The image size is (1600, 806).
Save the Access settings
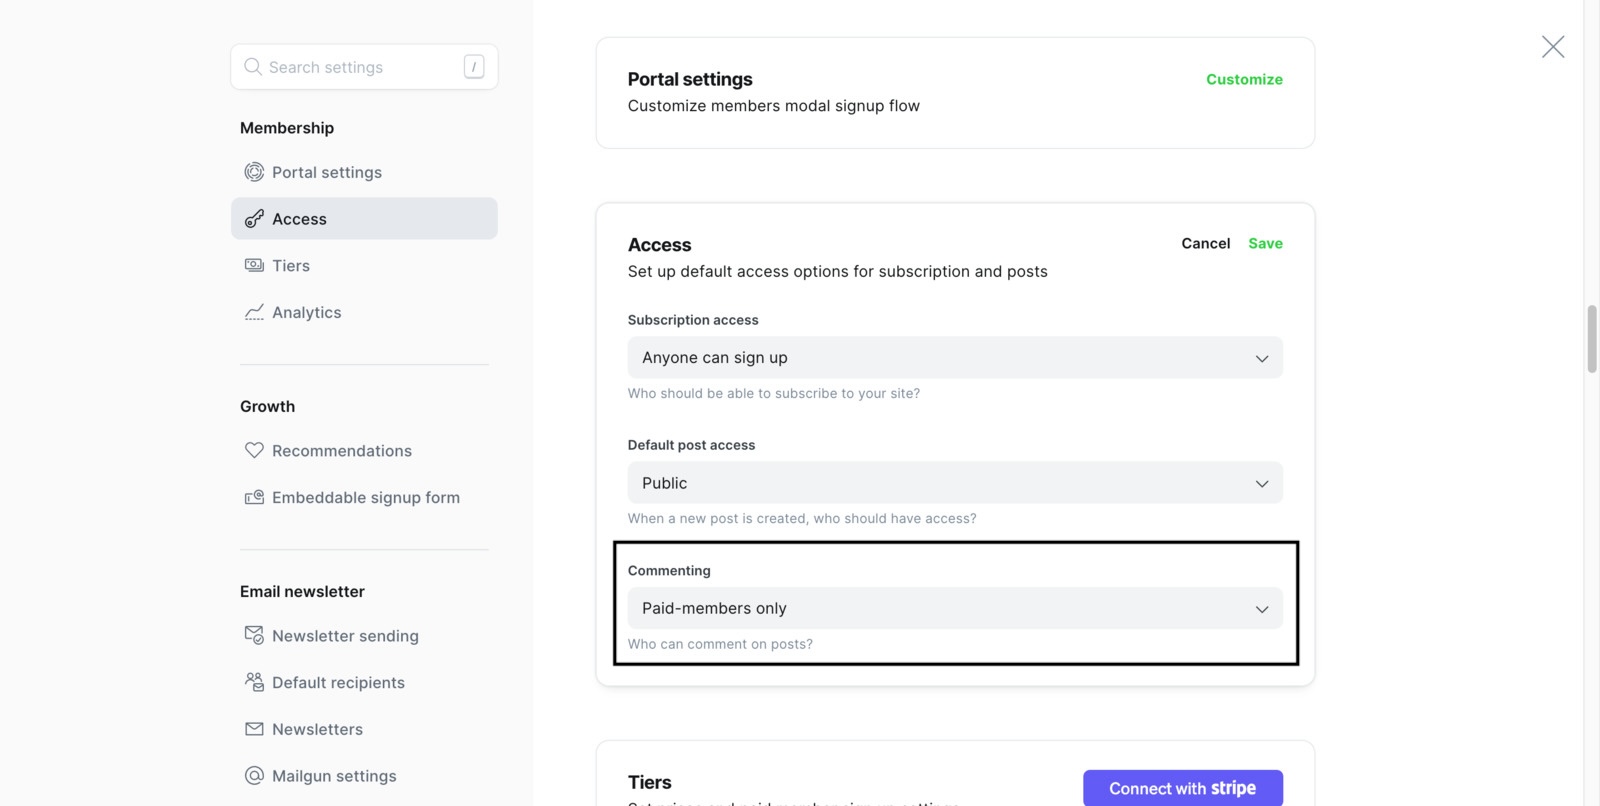[1265, 243]
